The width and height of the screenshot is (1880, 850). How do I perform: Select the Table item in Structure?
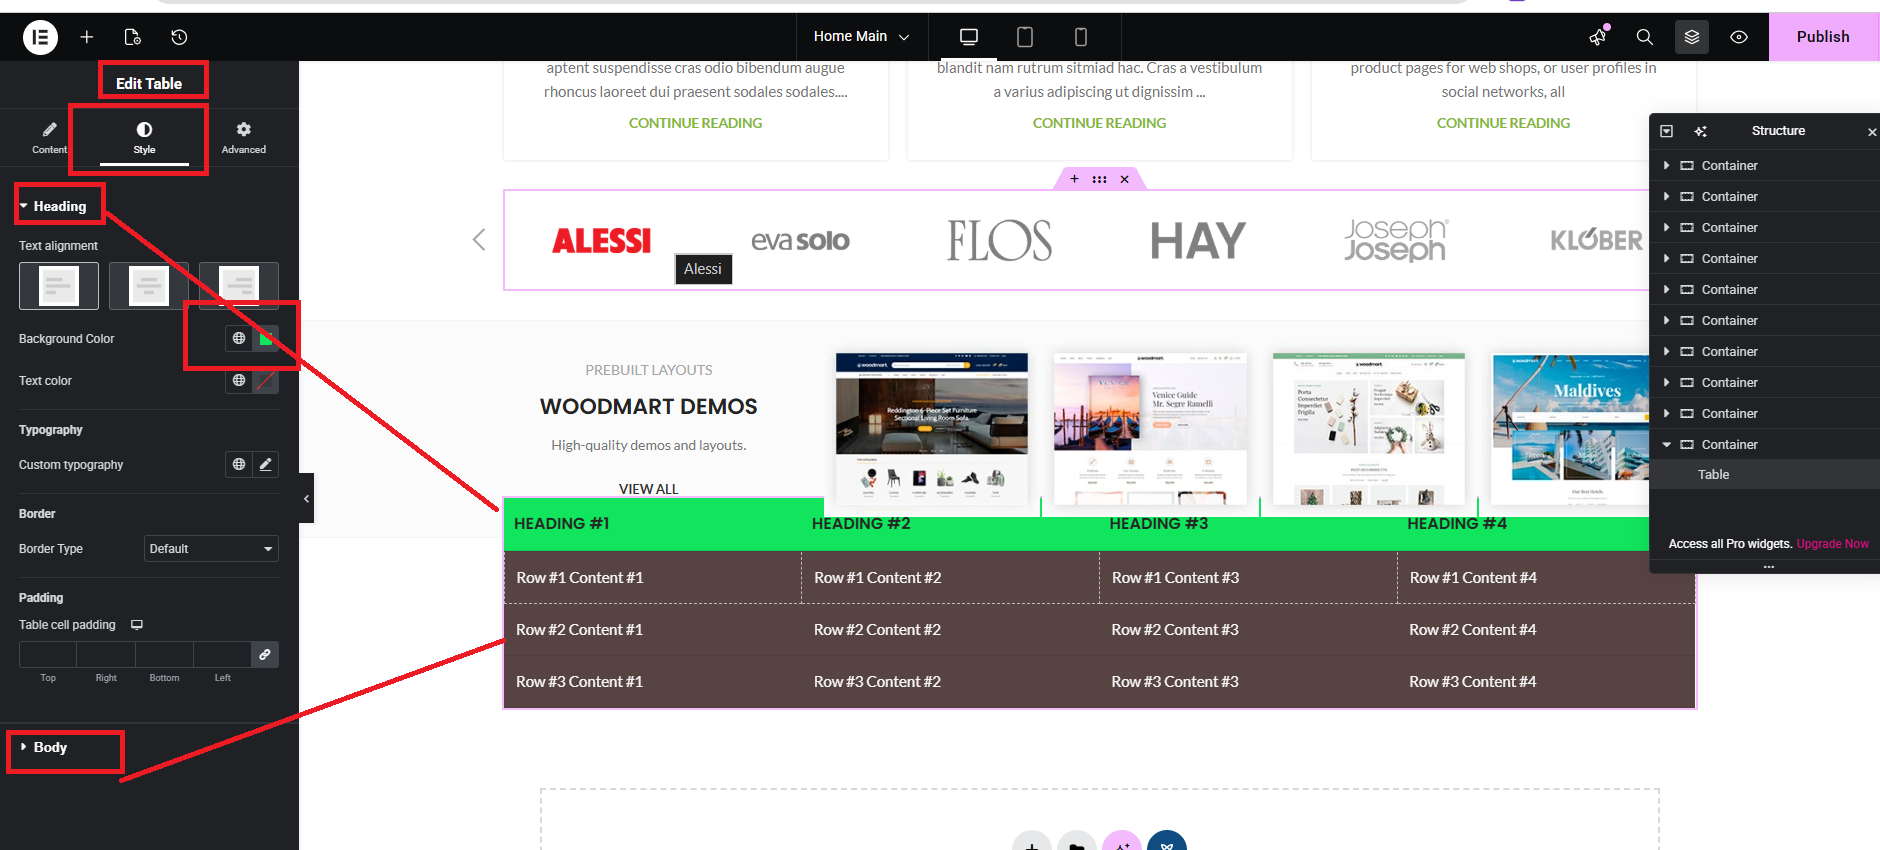point(1713,475)
